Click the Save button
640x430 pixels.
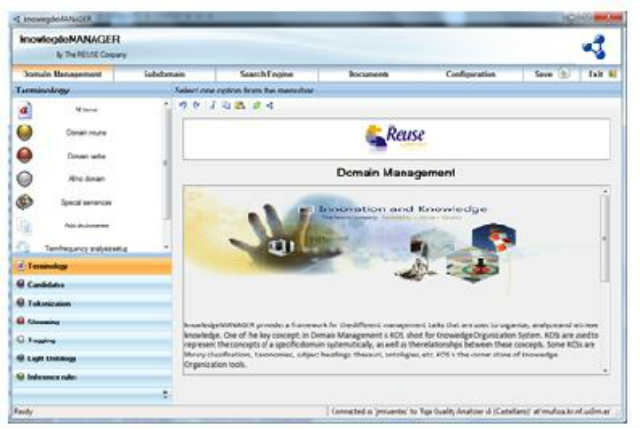tap(551, 74)
